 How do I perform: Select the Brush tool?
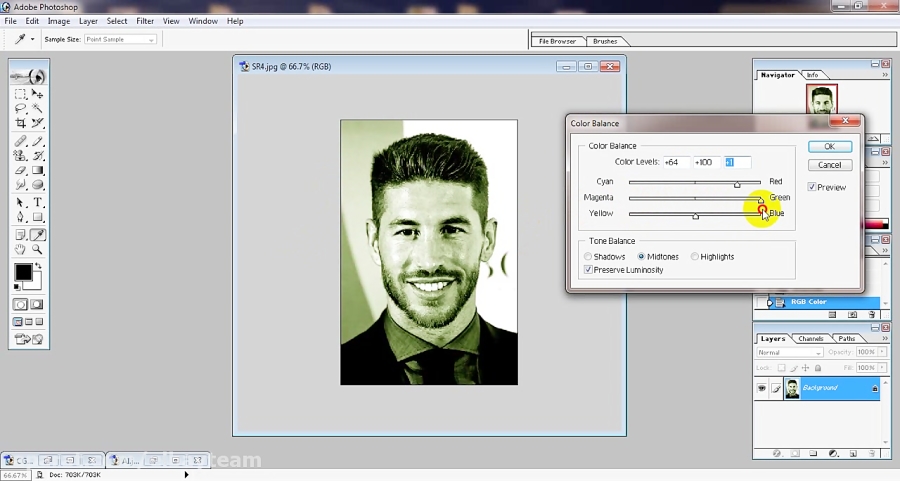pos(37,141)
